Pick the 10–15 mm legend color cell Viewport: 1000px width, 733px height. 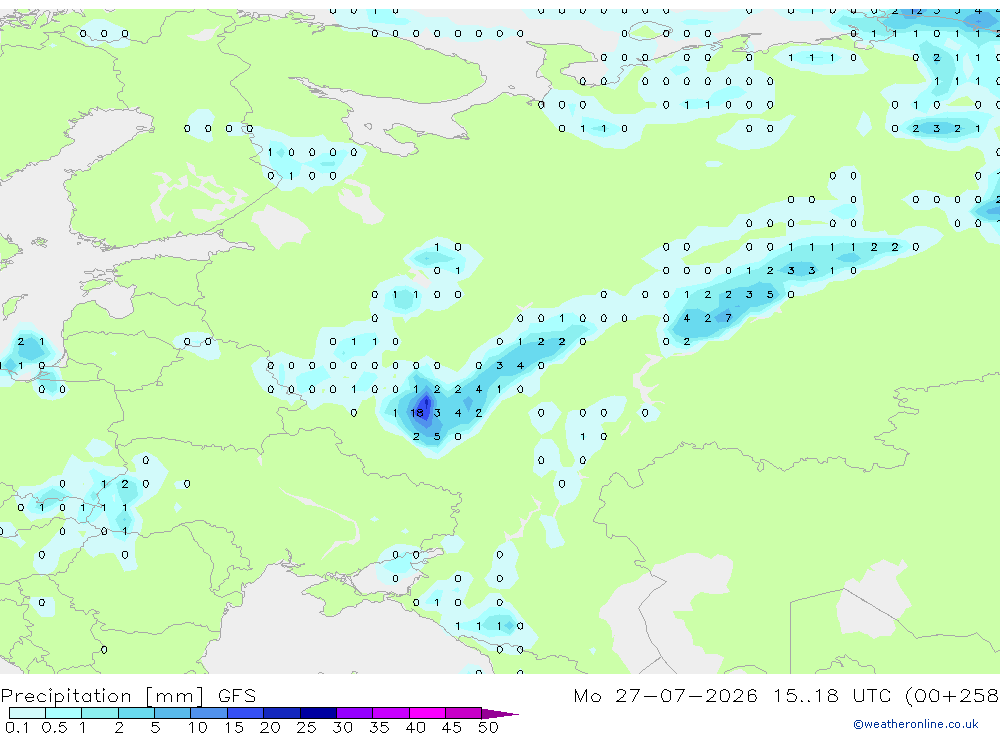[x=209, y=713]
